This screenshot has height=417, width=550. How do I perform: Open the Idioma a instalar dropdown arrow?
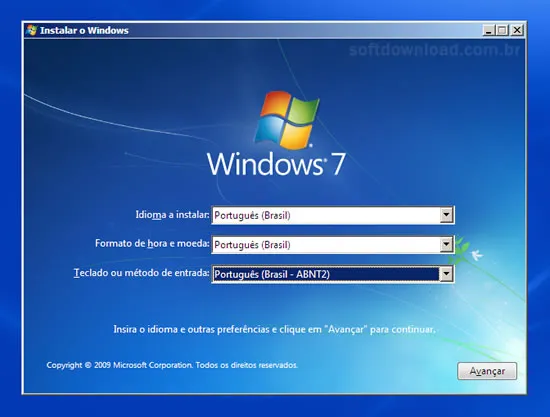(x=446, y=215)
